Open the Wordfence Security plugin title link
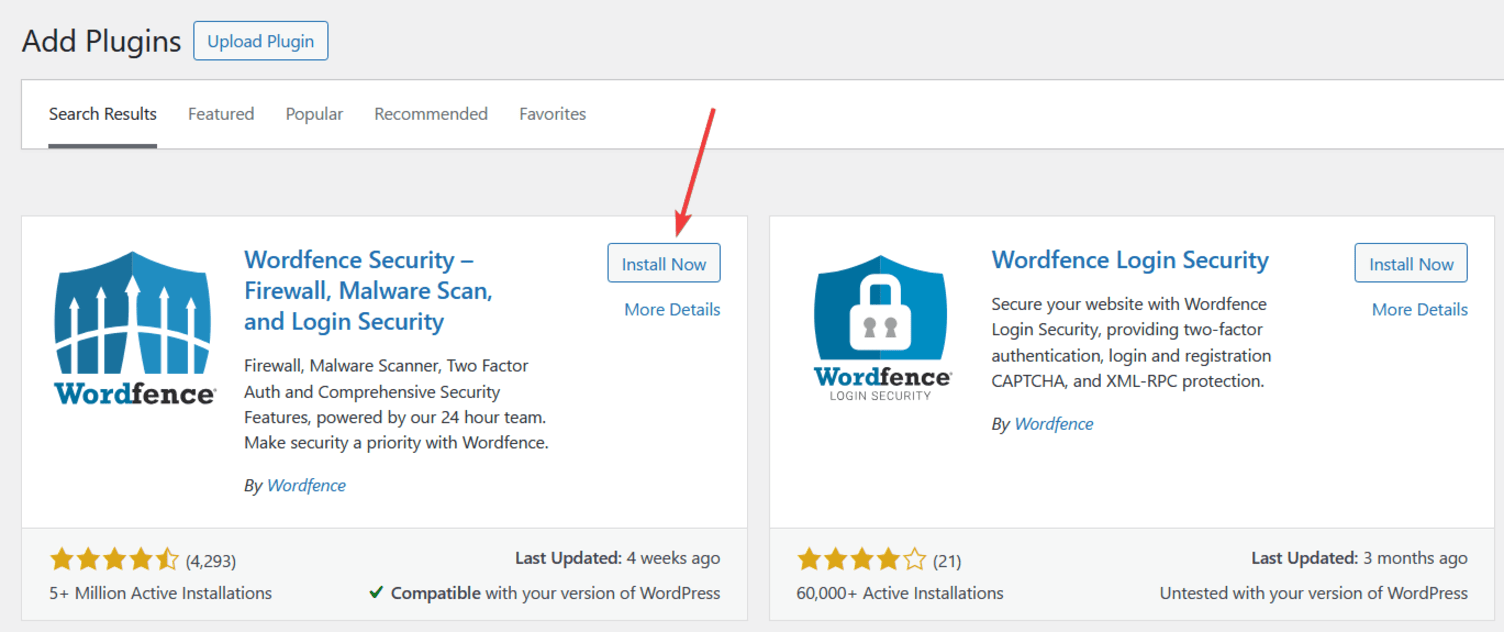The height and width of the screenshot is (632, 1504). coord(369,290)
